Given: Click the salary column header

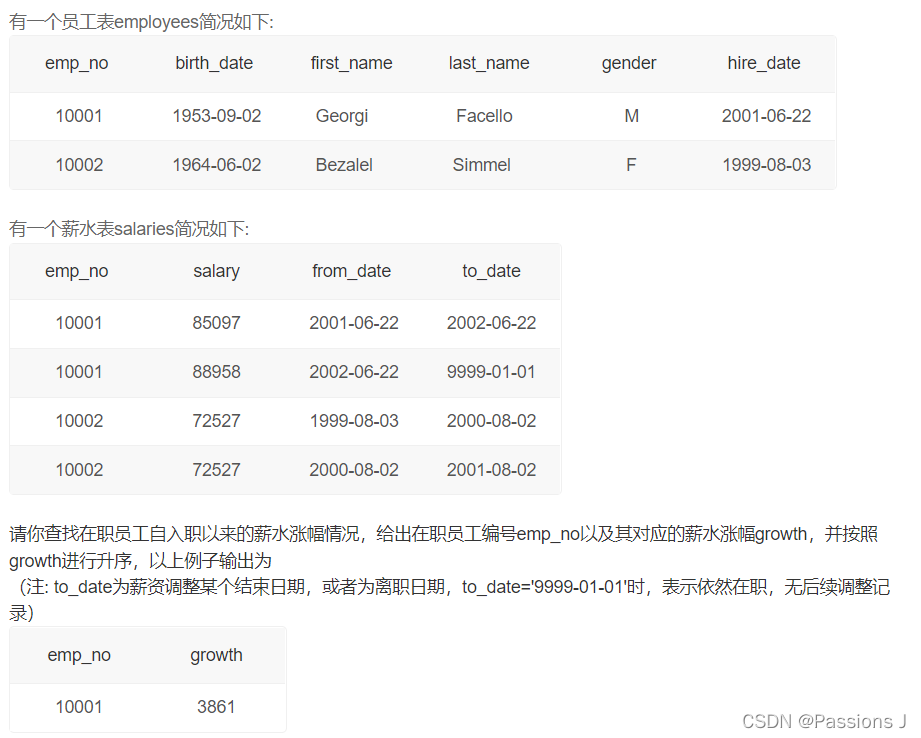Looking at the screenshot, I should [x=216, y=271].
